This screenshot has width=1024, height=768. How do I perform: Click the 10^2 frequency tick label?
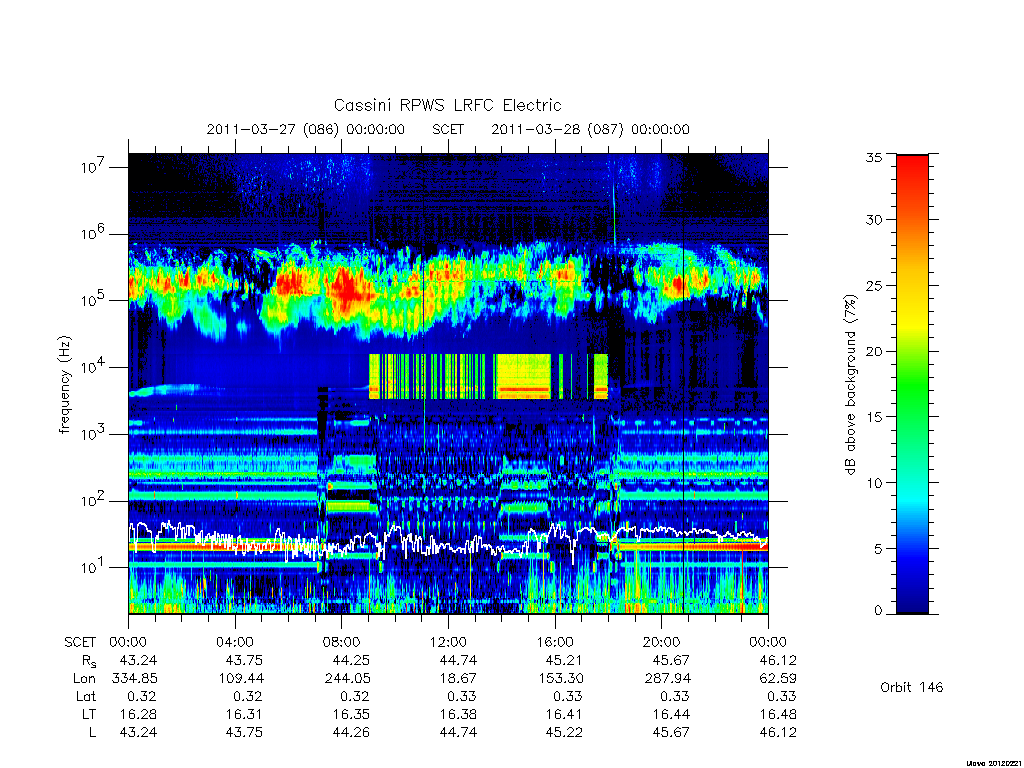pyautogui.click(x=95, y=500)
